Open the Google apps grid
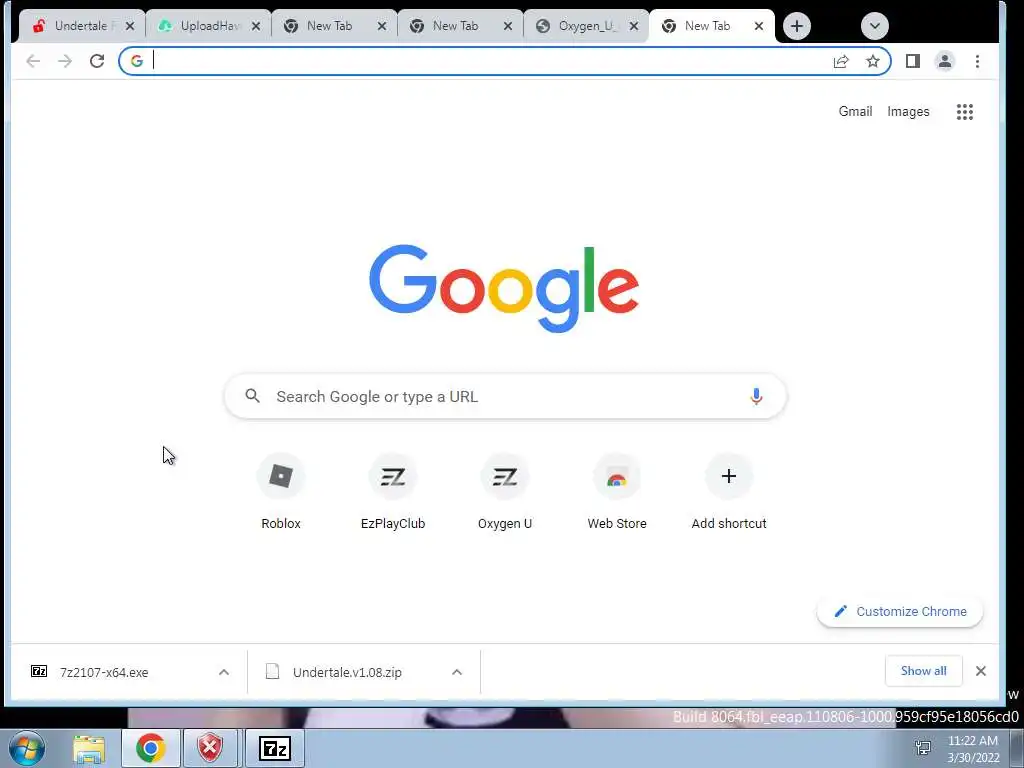The width and height of the screenshot is (1024, 768). click(965, 112)
